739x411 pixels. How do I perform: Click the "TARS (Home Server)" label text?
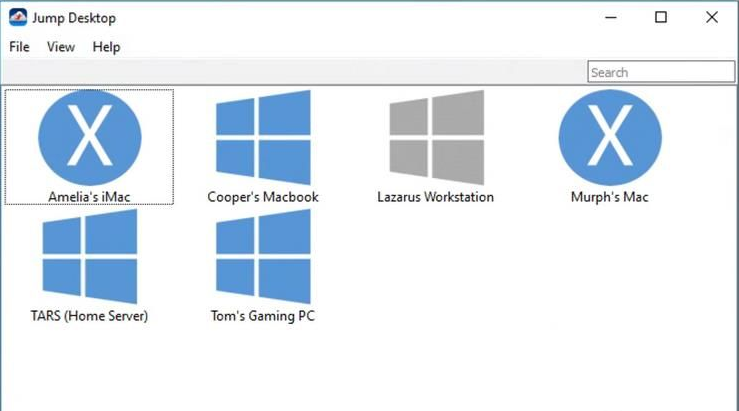click(90, 315)
